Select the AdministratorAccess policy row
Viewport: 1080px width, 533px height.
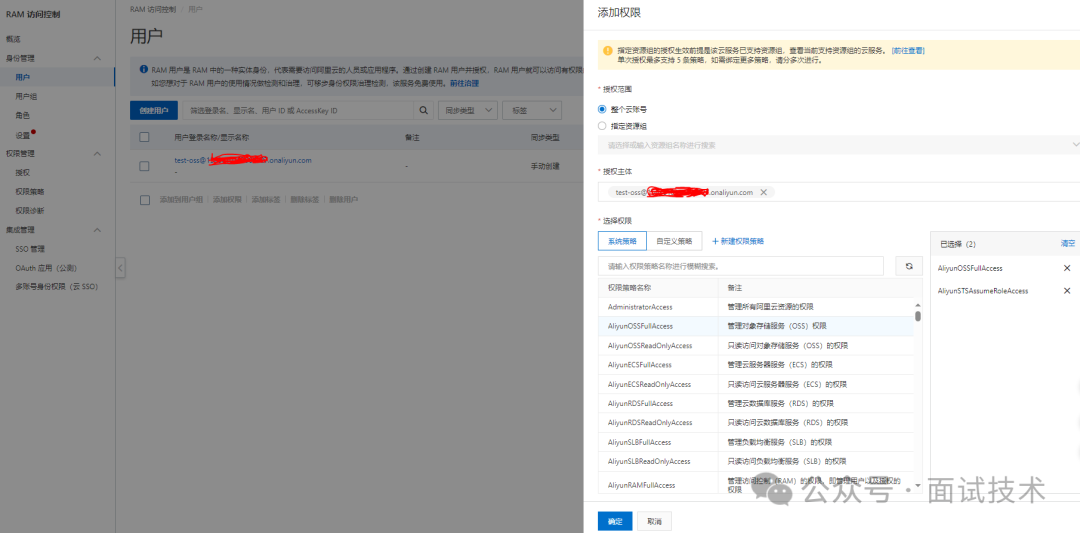(756, 306)
